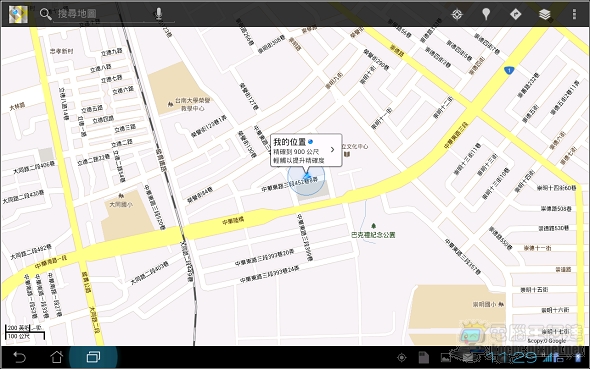Tap the 立德八路 street label
Screen dimensions: 590x369
coord(100,68)
